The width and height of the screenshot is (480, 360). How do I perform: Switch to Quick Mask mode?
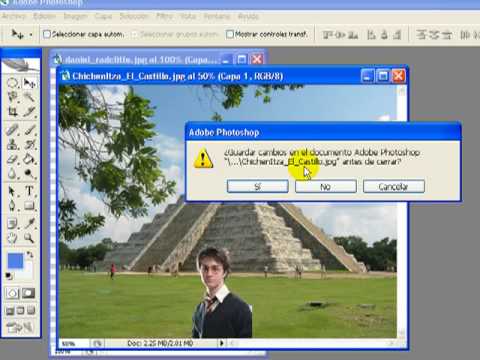pyautogui.click(x=29, y=293)
